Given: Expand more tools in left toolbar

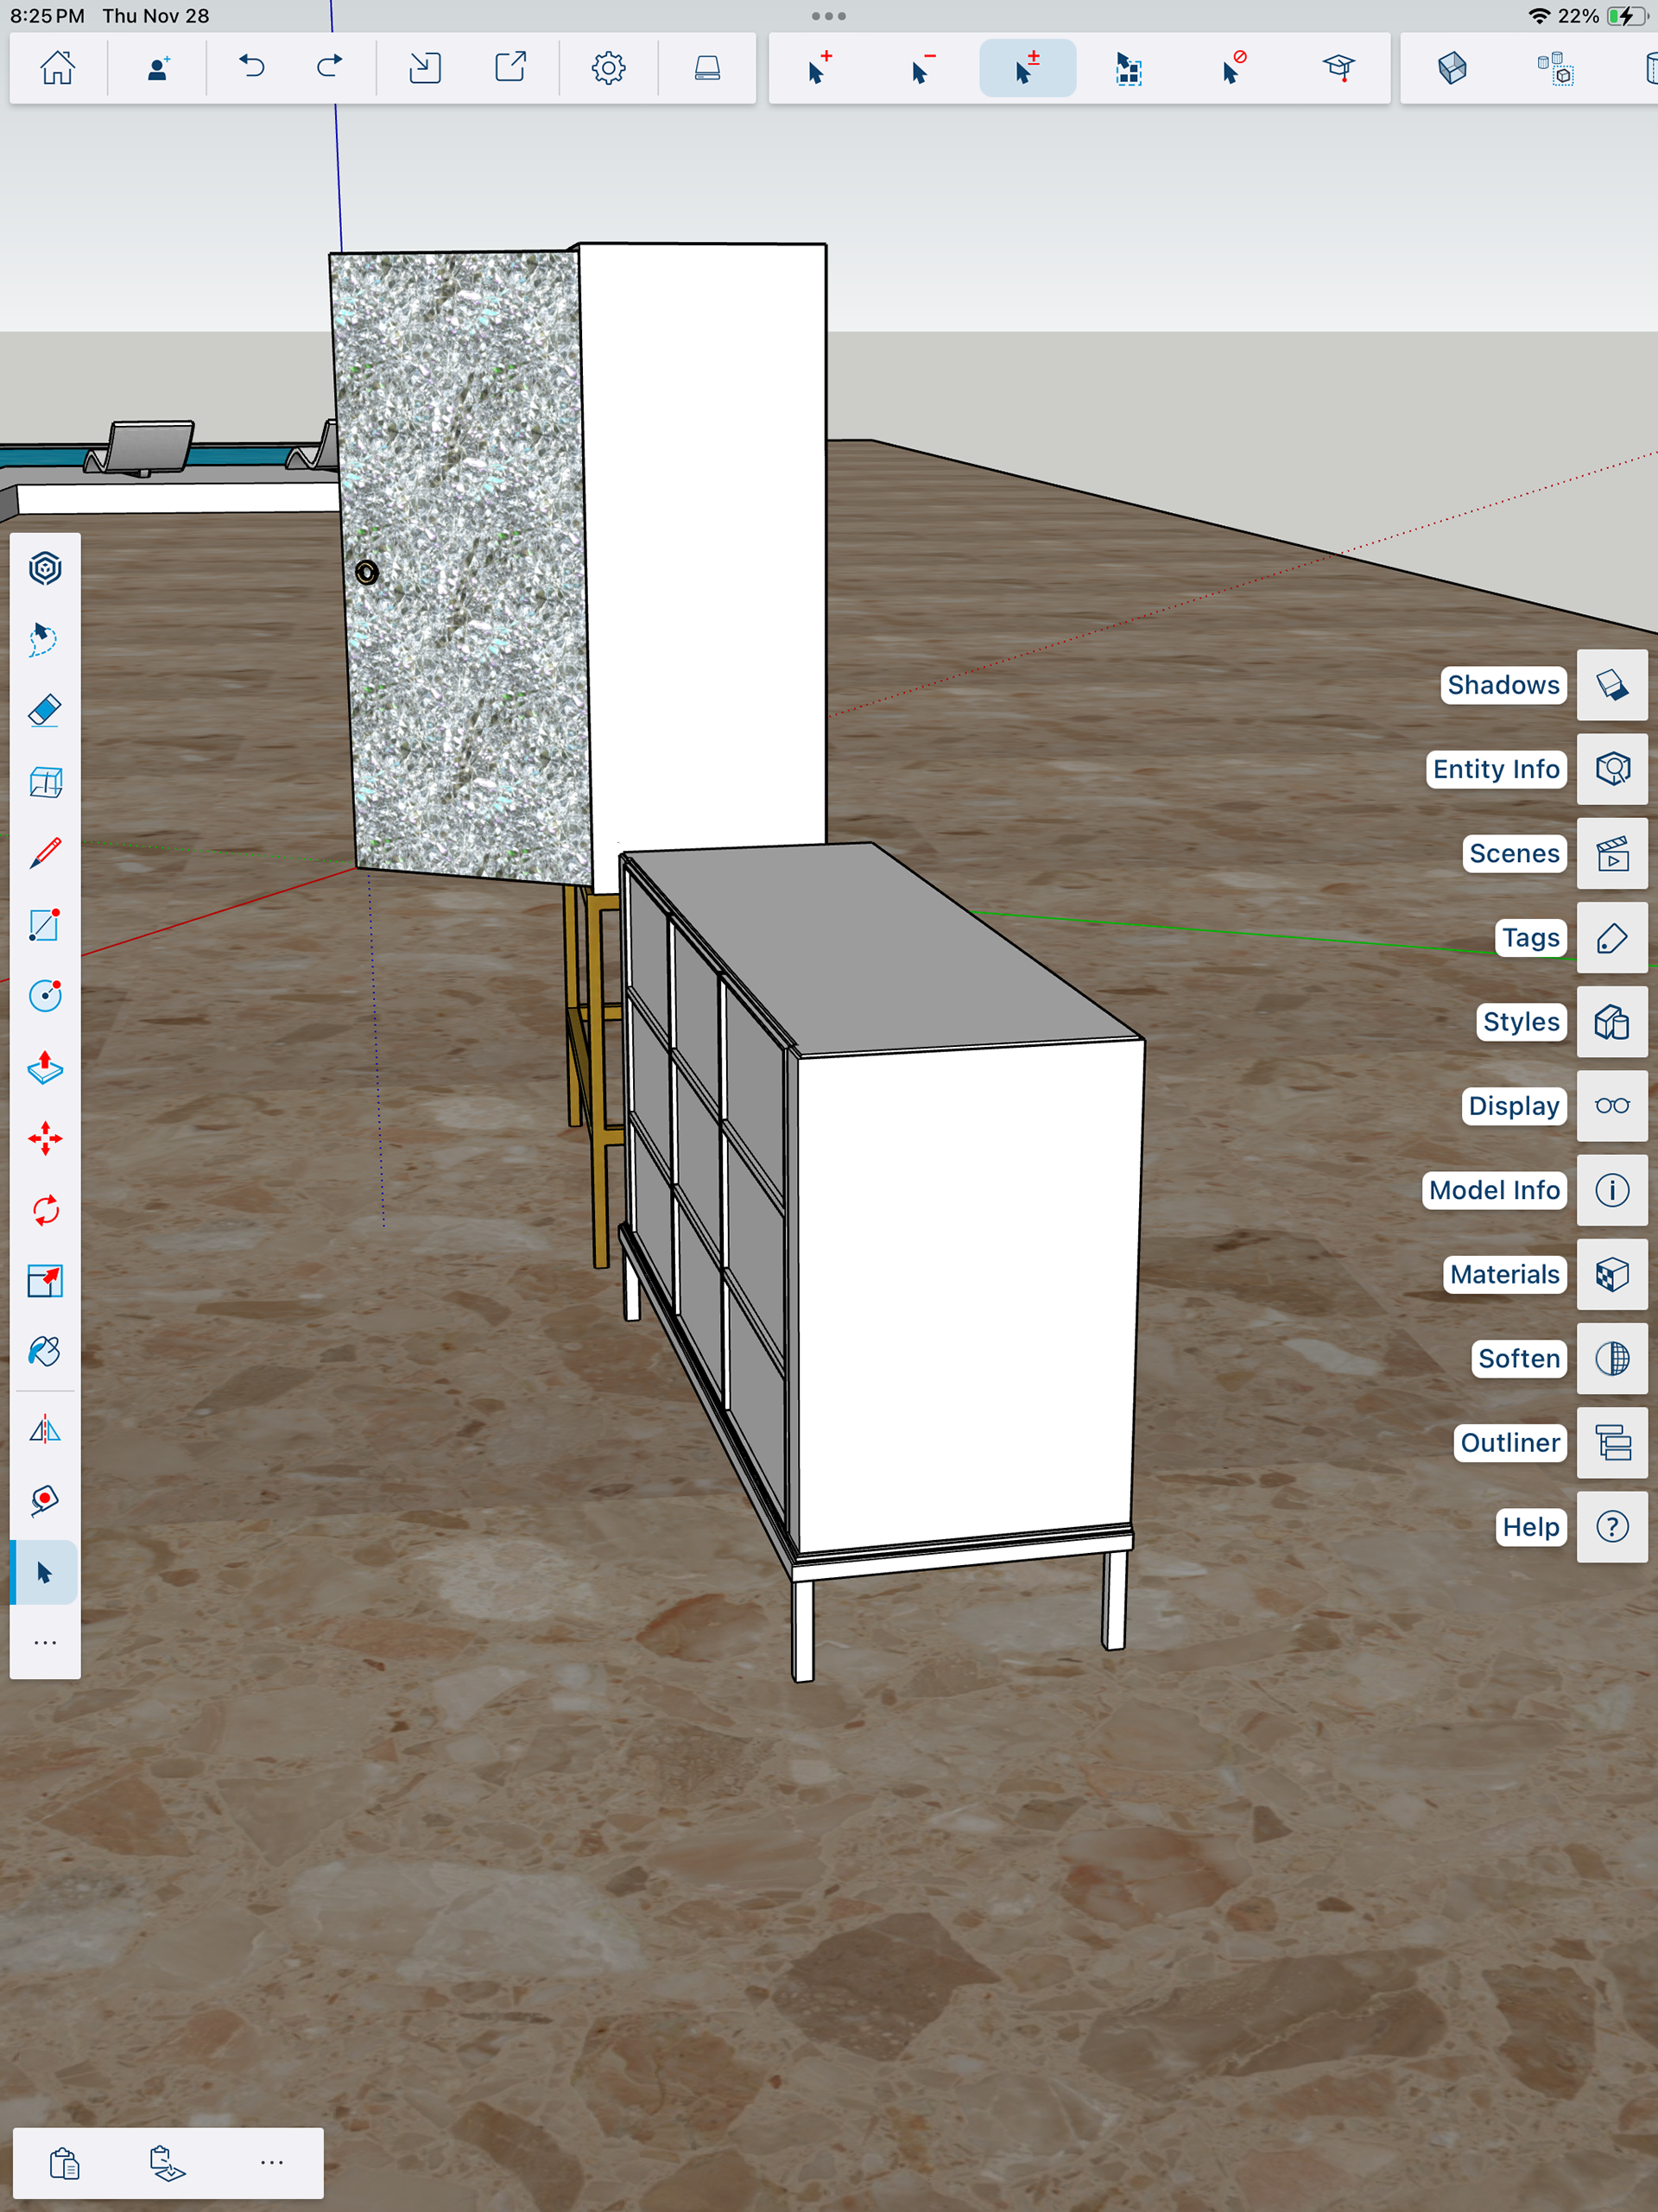Looking at the screenshot, I should point(45,1643).
